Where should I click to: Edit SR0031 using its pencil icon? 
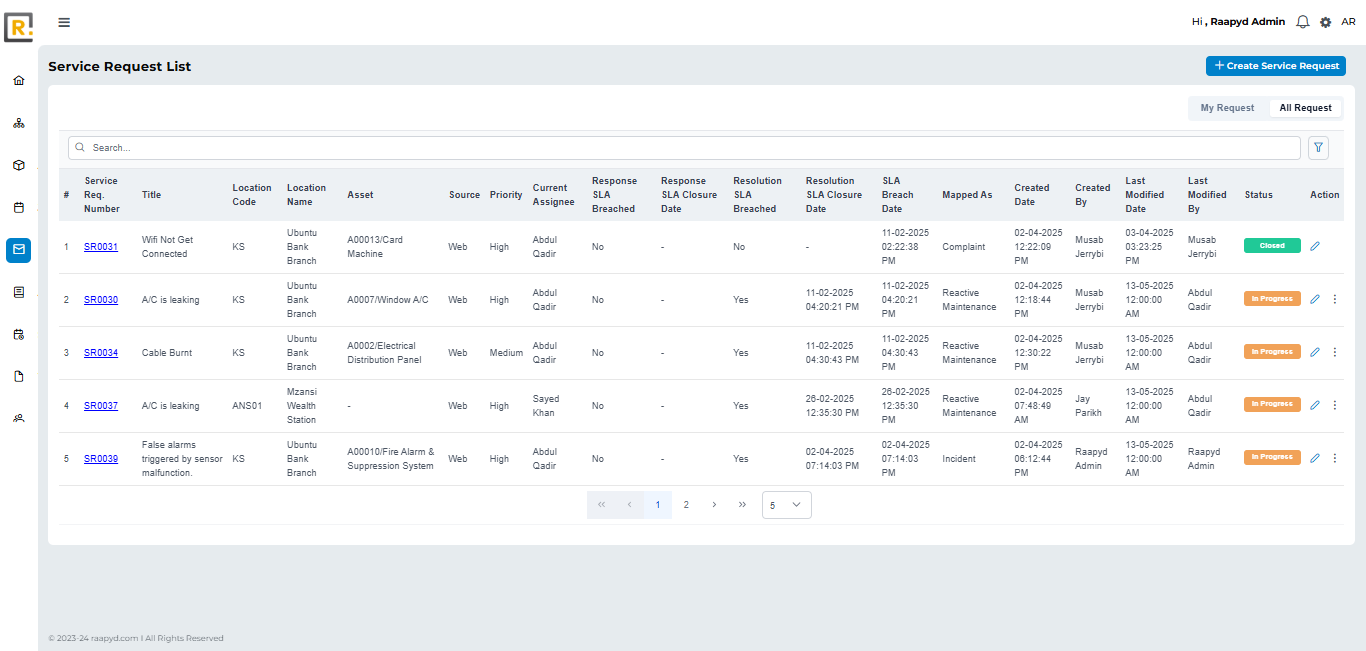point(1314,244)
